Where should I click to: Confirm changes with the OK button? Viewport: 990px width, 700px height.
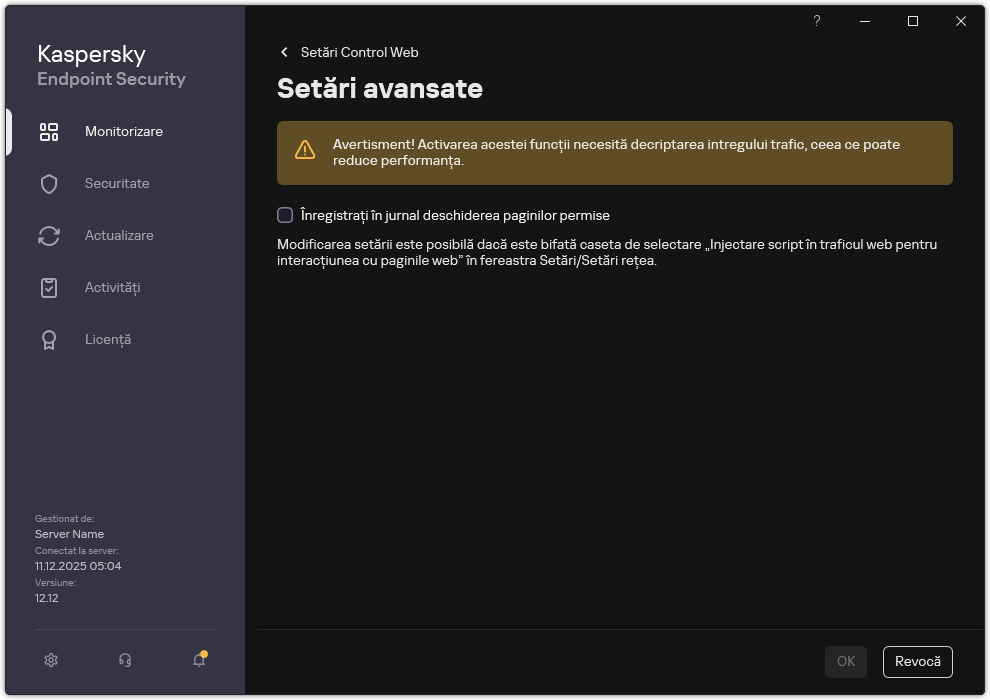[x=845, y=661]
